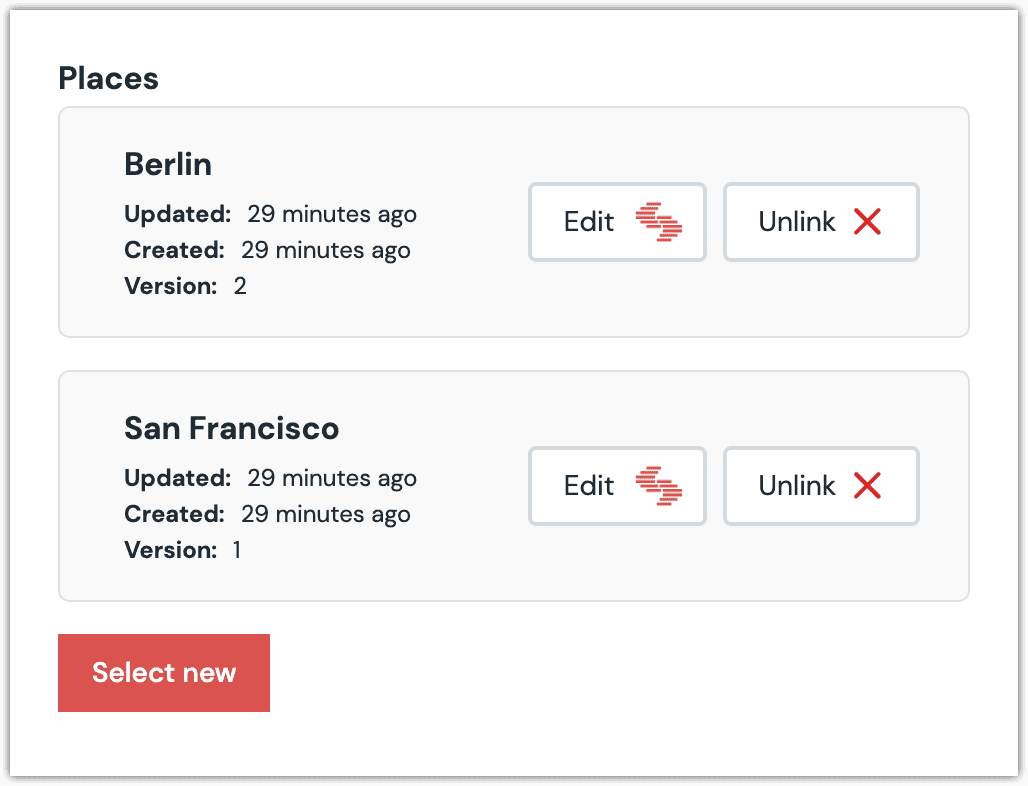This screenshot has height=786, width=1028.
Task: Click the red X icon in Berlin's Unlink
Action: point(867,222)
